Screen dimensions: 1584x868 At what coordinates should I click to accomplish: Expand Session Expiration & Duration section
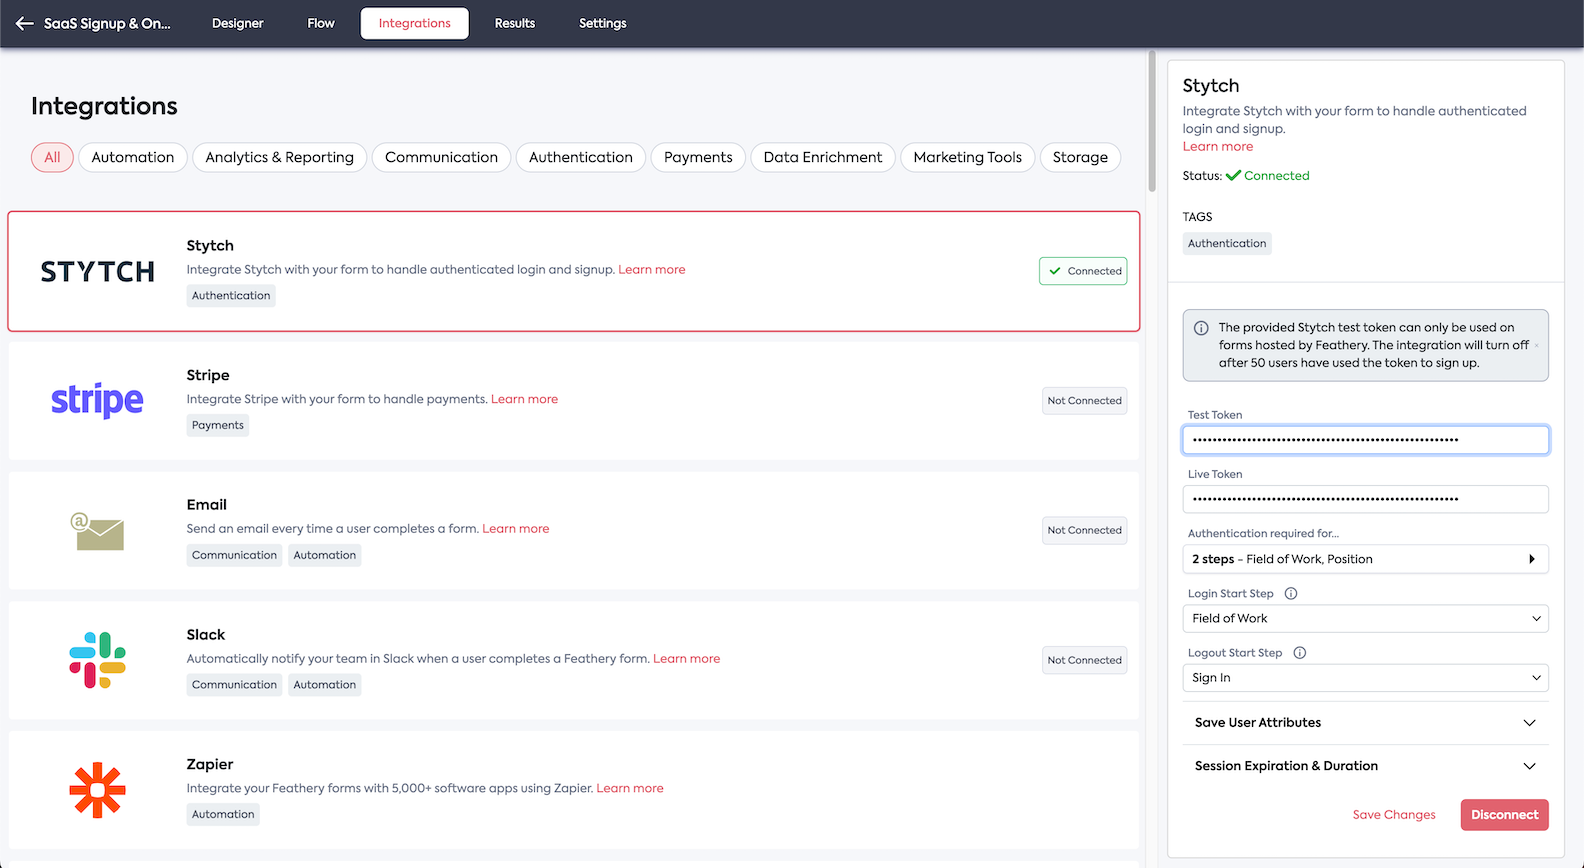1366,766
